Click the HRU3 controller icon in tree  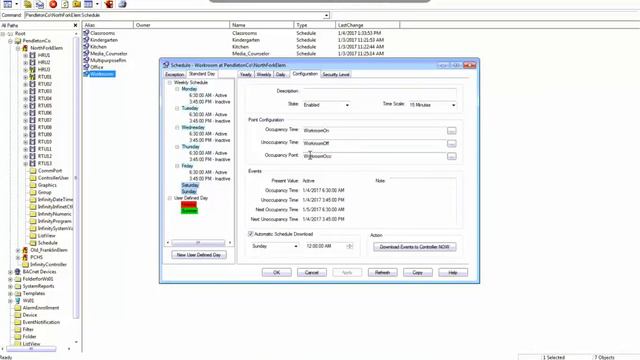[33, 69]
